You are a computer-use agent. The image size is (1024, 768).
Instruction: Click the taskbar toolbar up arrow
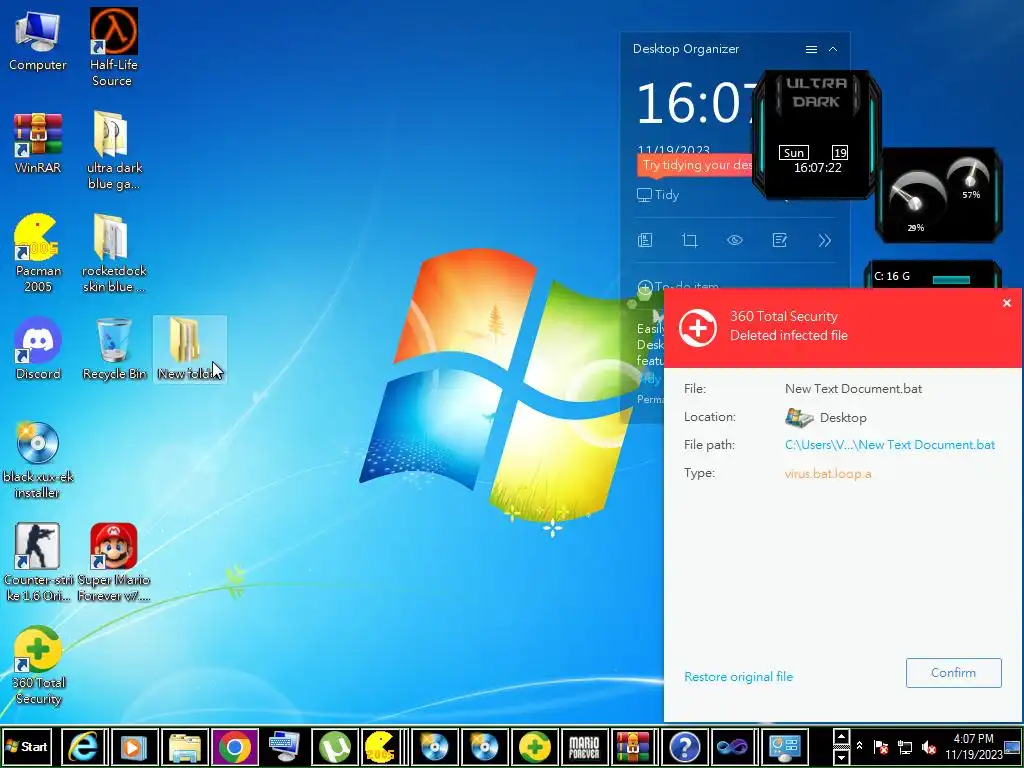842,737
